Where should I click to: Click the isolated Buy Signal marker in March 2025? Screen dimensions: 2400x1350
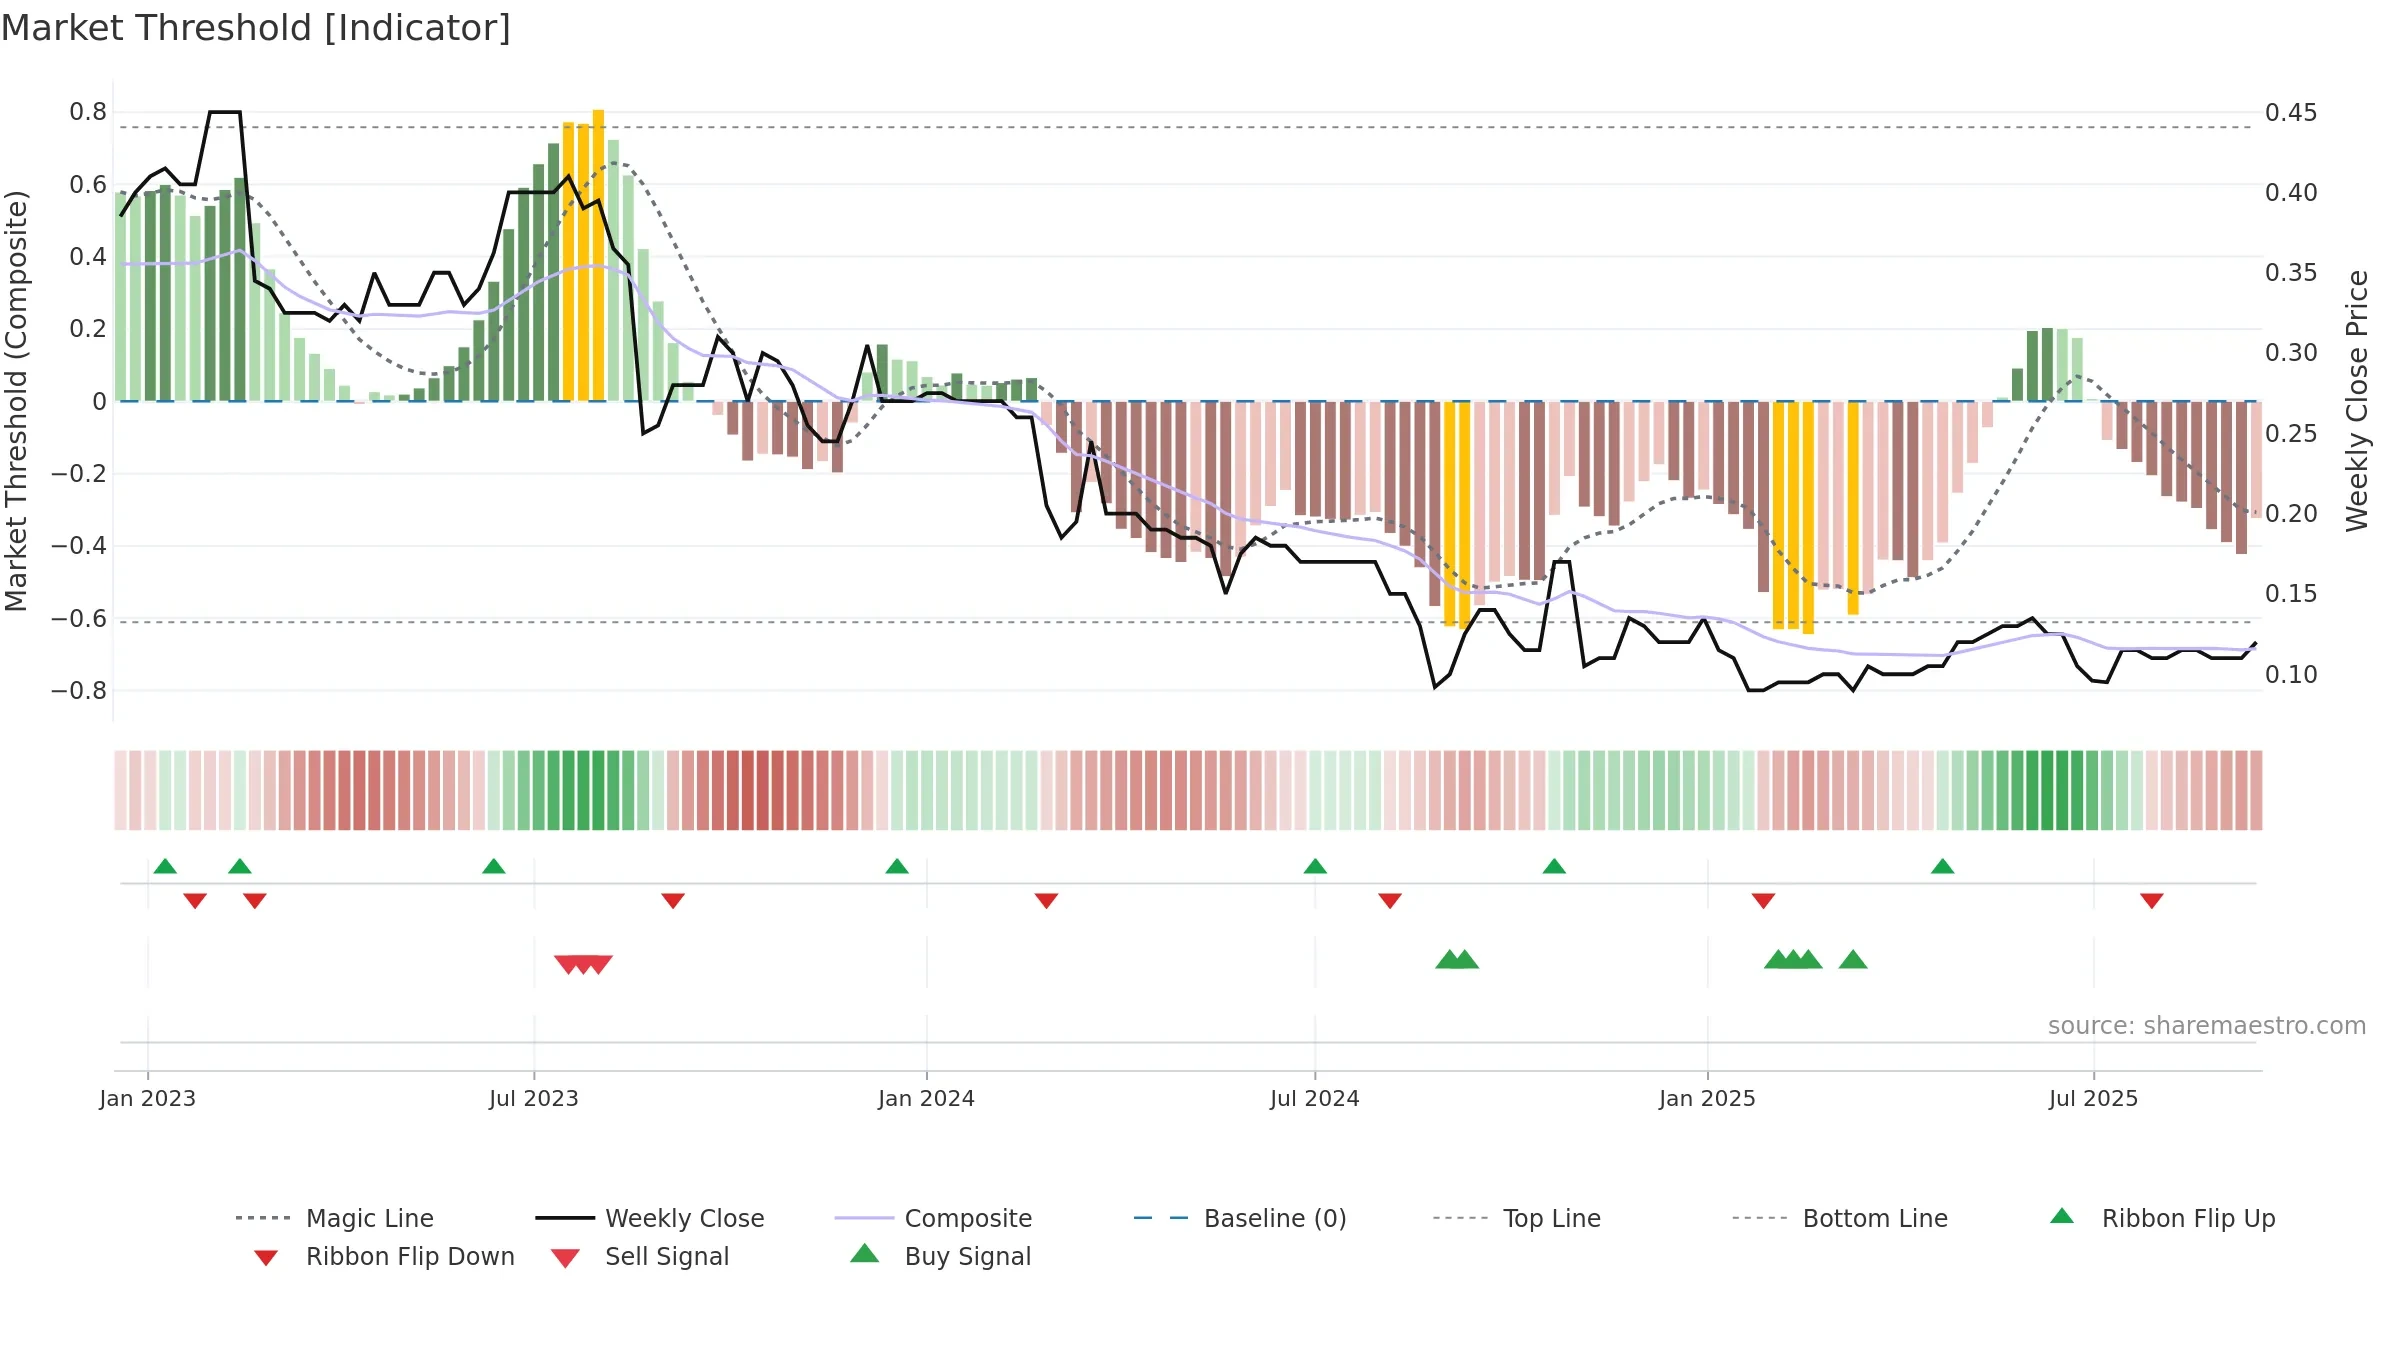1853,960
